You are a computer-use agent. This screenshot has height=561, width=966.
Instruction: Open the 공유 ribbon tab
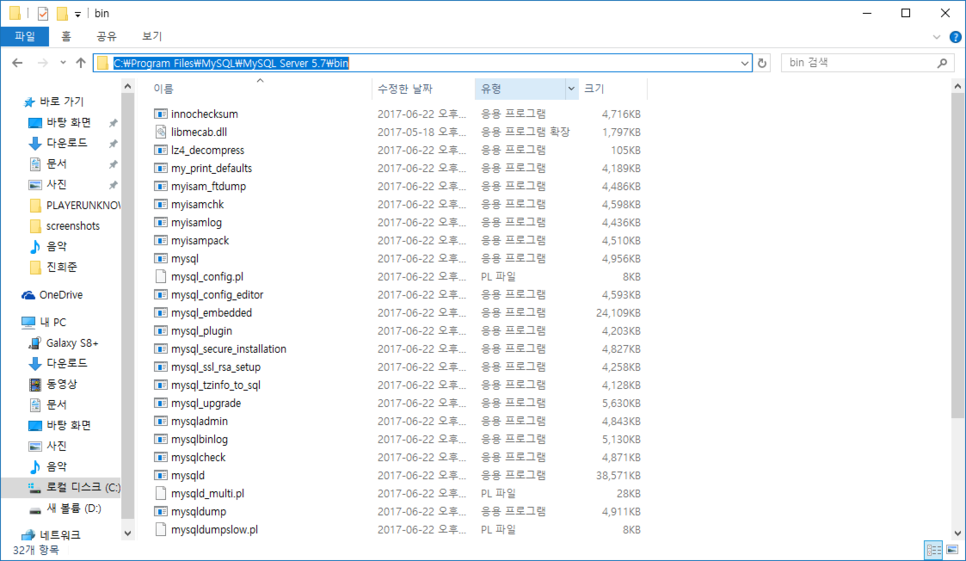[x=106, y=36]
